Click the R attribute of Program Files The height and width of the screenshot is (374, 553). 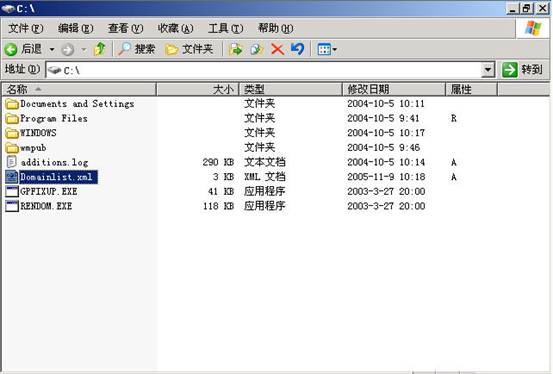454,118
